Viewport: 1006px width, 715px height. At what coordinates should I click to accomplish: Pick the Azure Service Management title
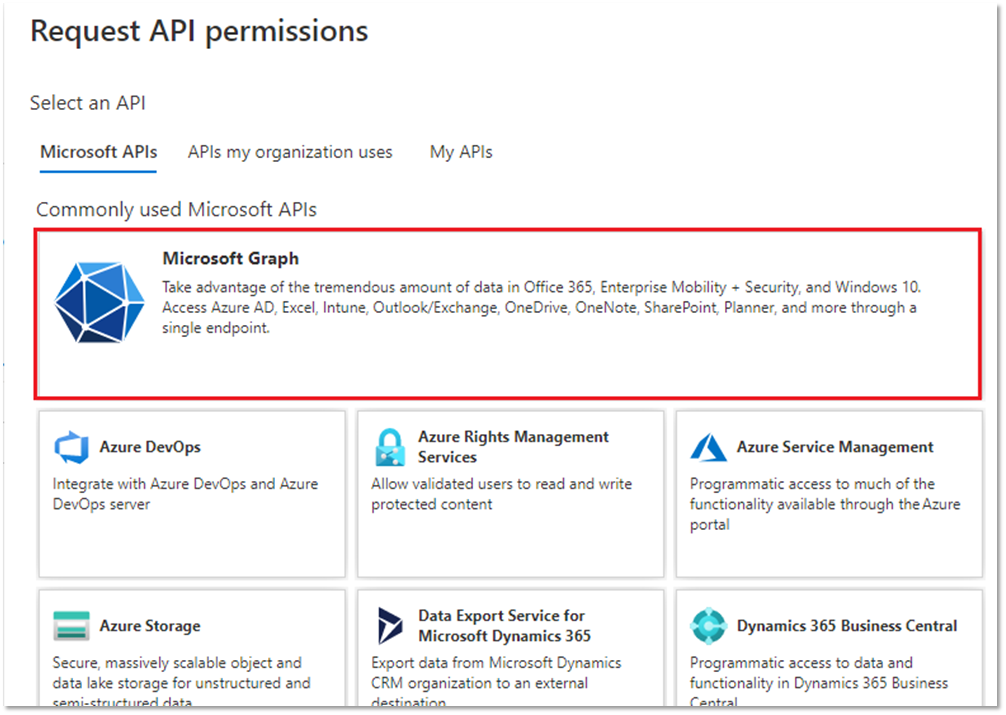(x=835, y=447)
